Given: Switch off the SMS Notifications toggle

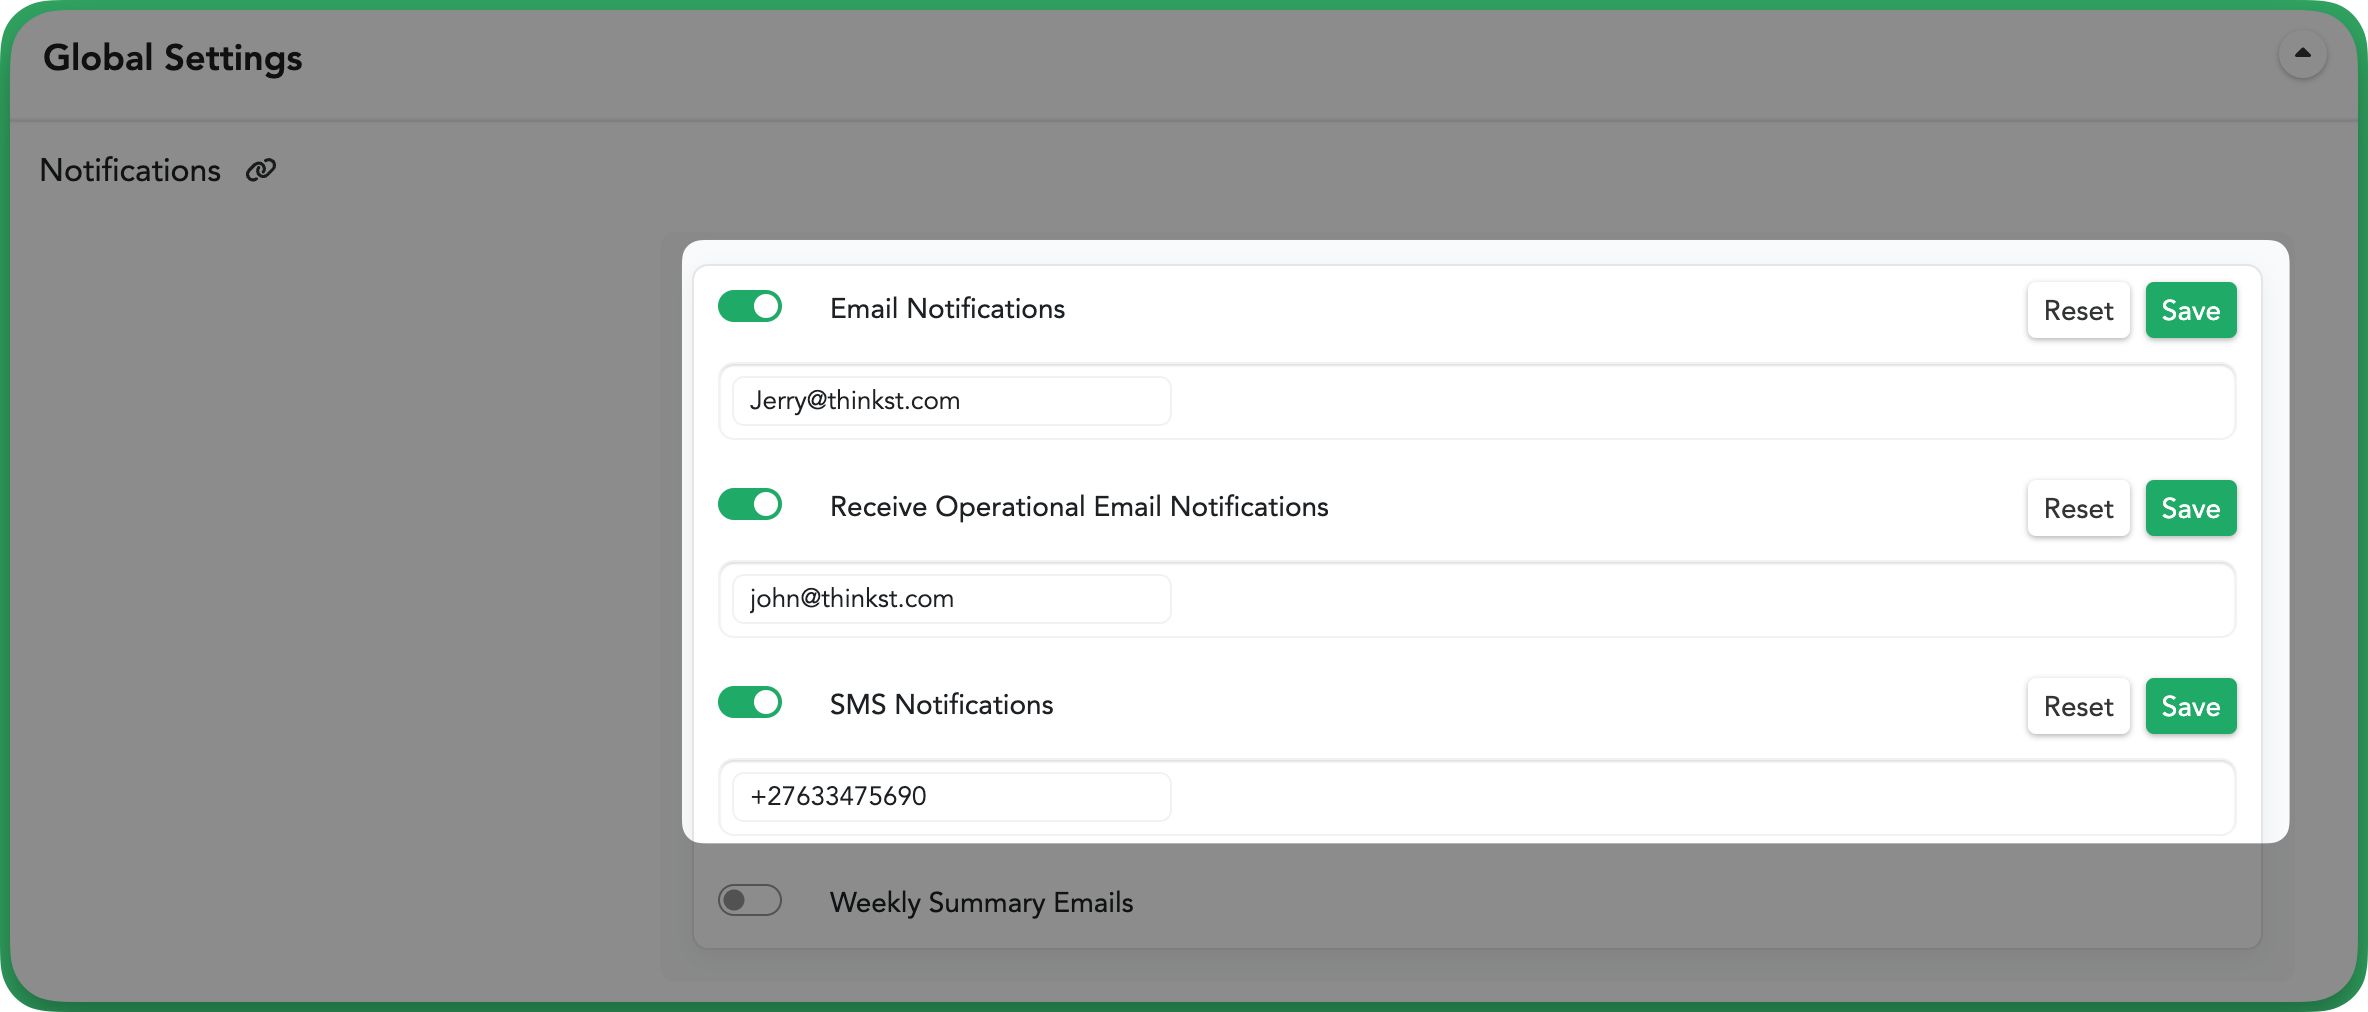Looking at the screenshot, I should pyautogui.click(x=750, y=703).
